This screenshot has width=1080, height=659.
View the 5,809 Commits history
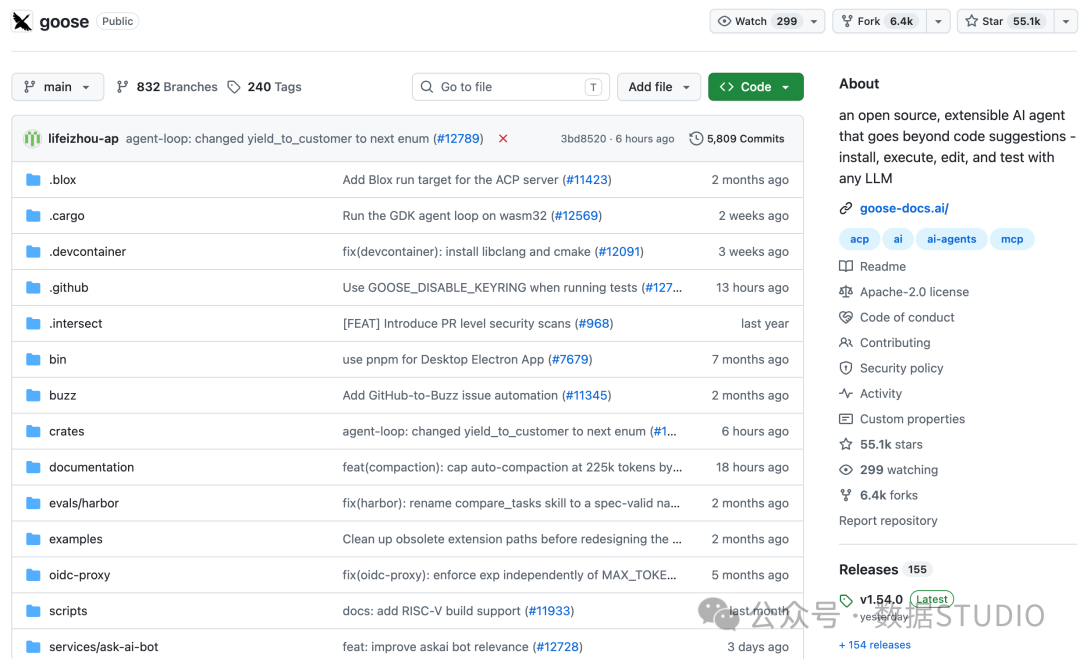(x=737, y=138)
